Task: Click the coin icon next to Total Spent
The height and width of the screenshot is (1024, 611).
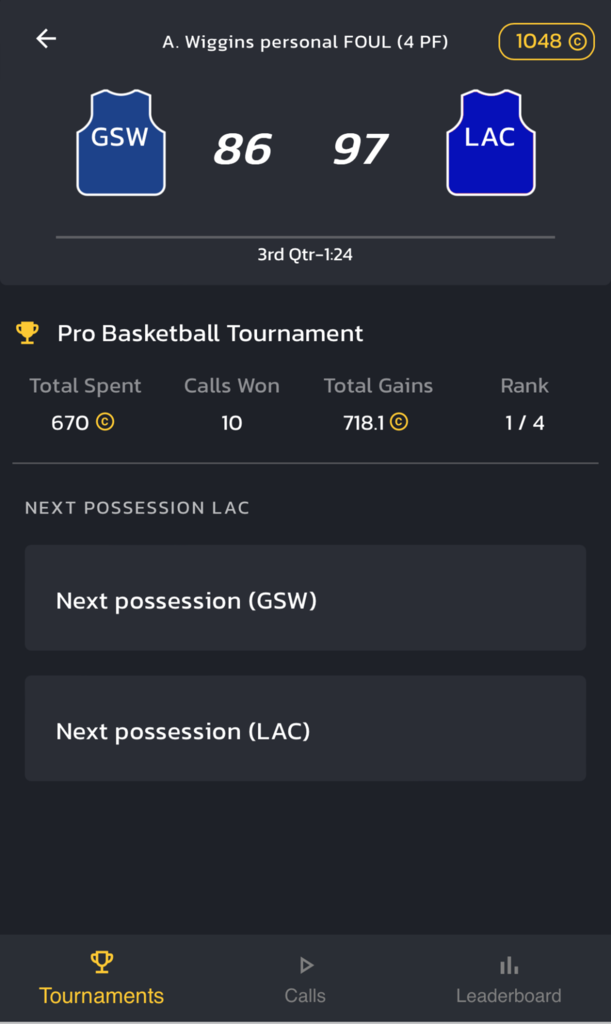Action: coord(105,422)
